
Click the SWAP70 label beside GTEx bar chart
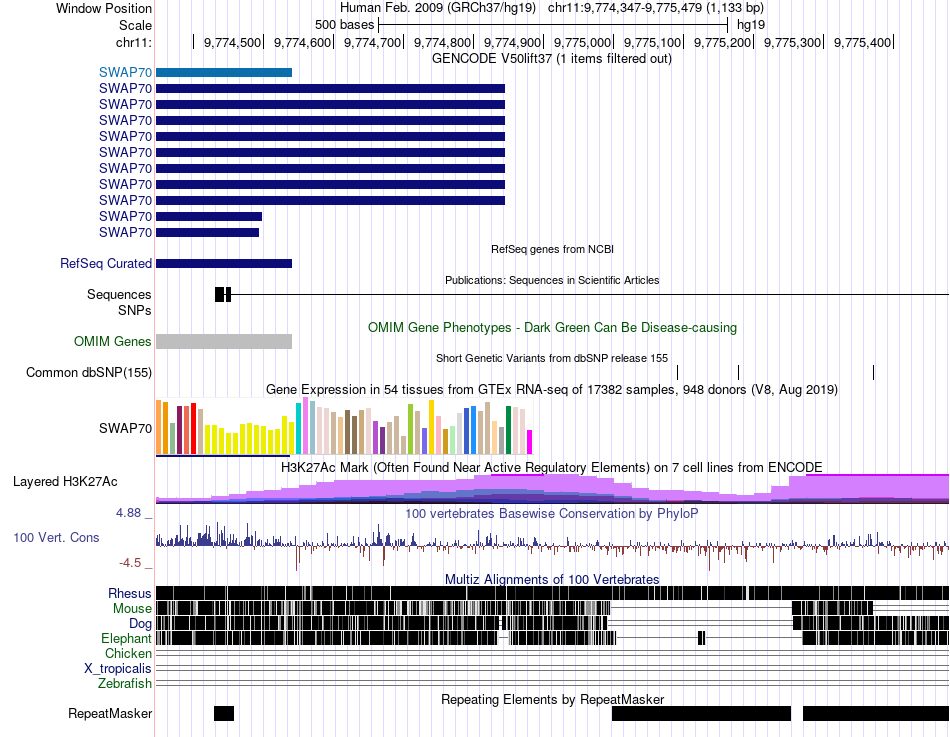(x=125, y=428)
